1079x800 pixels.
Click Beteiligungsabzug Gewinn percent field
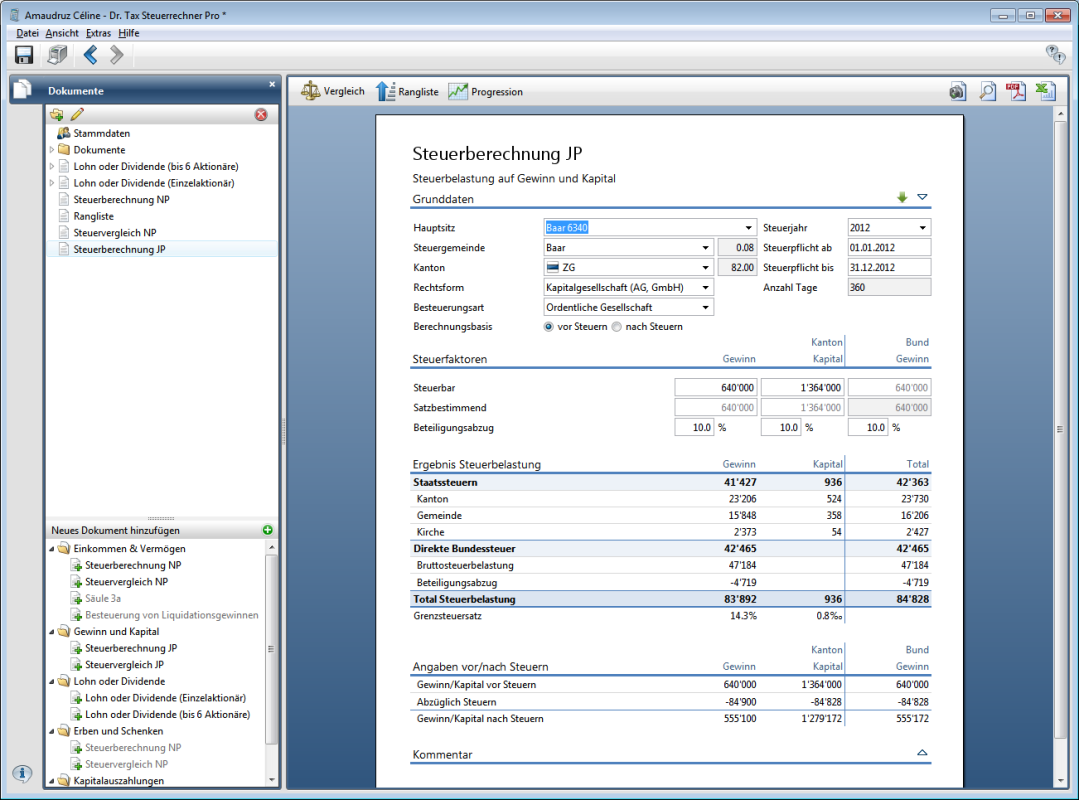(694, 428)
